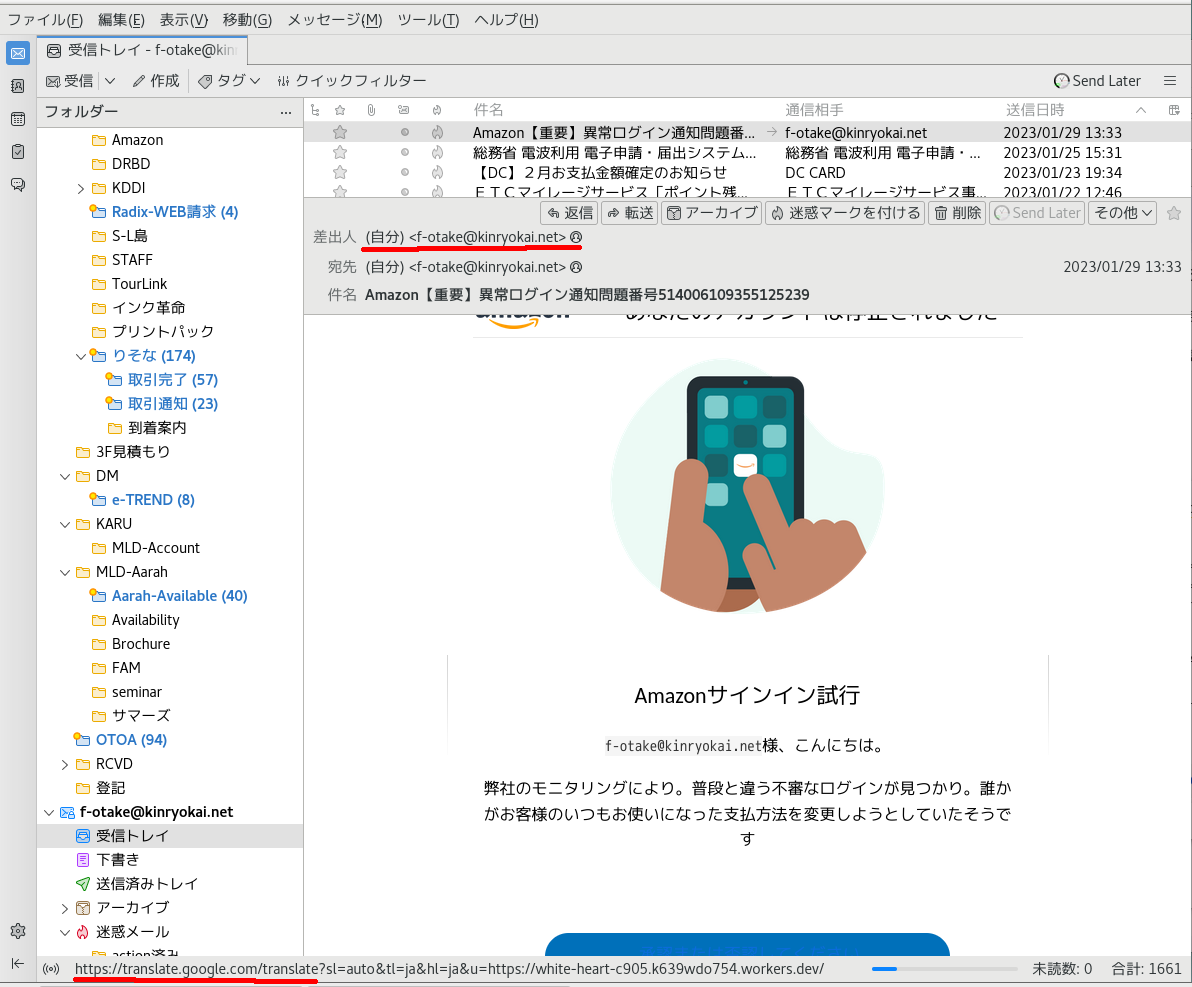This screenshot has height=987, width=1192.
Task: Archive with the アーカイブ button
Action: pyautogui.click(x=712, y=213)
